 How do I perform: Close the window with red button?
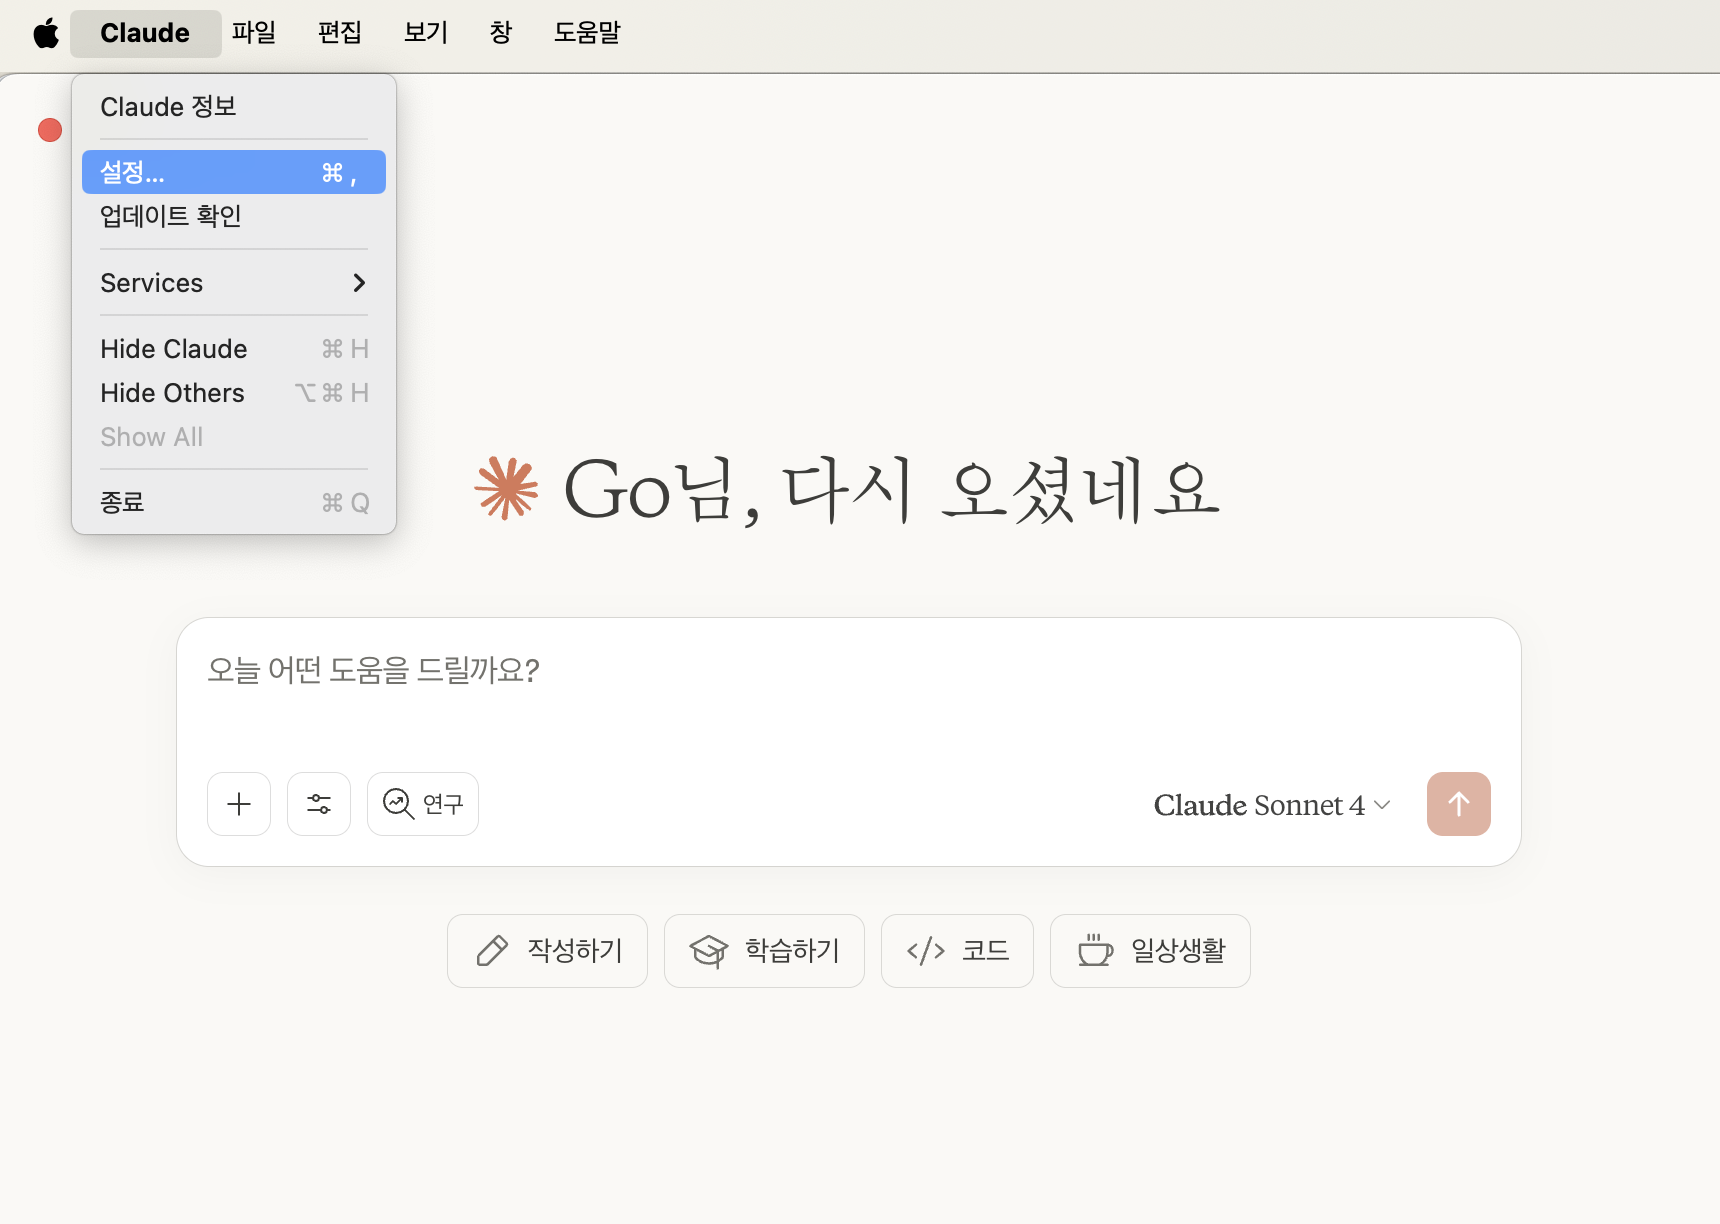point(50,130)
